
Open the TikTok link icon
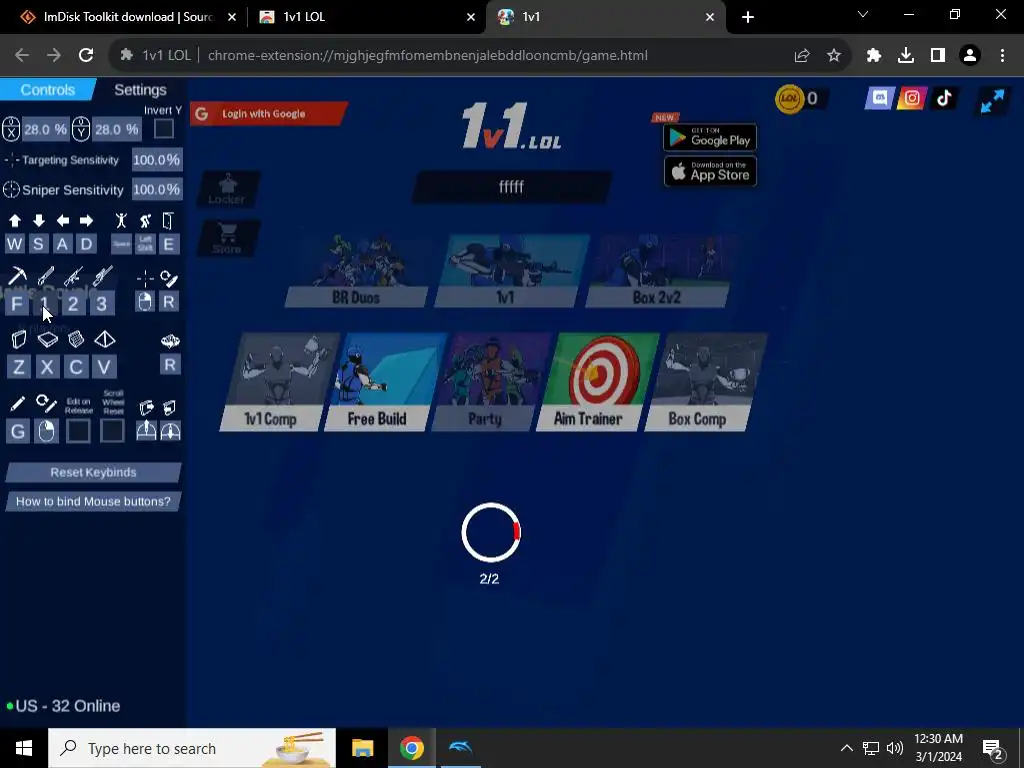pyautogui.click(x=944, y=98)
